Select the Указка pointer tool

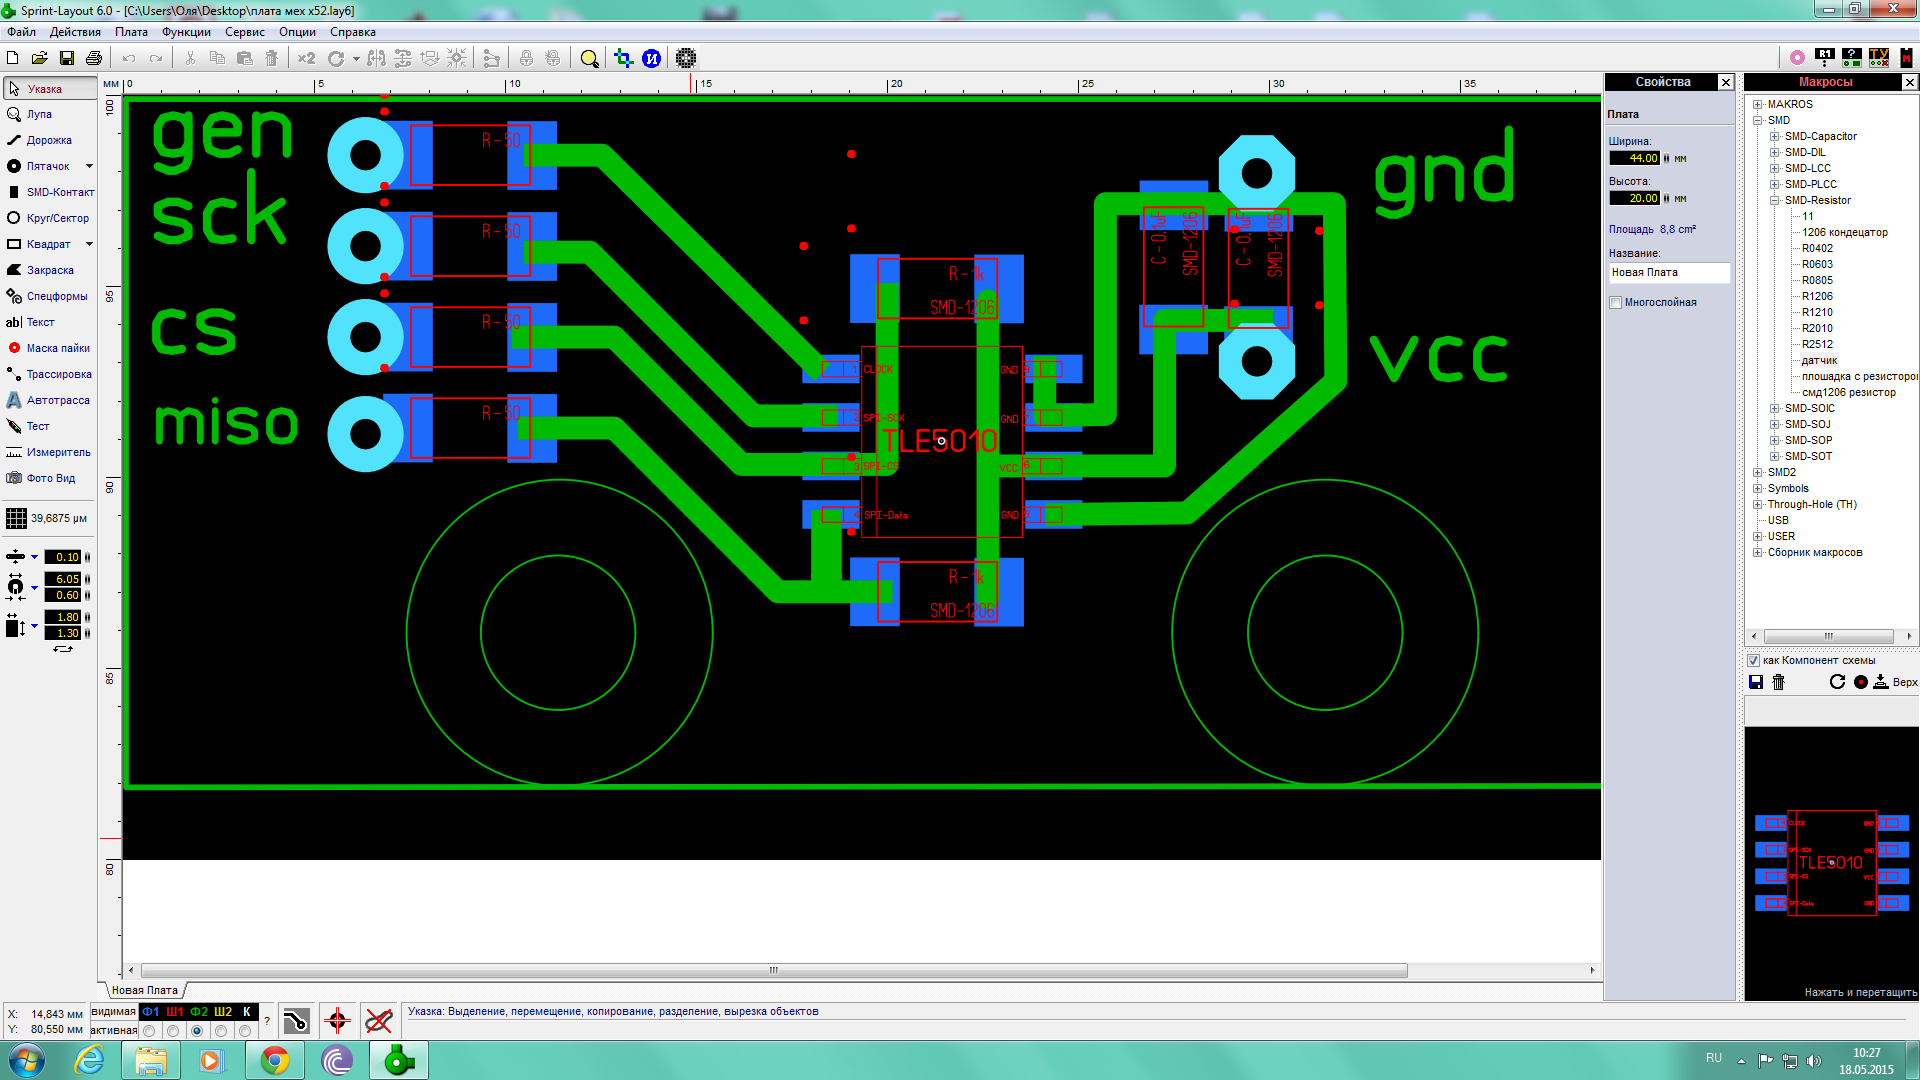49,88
